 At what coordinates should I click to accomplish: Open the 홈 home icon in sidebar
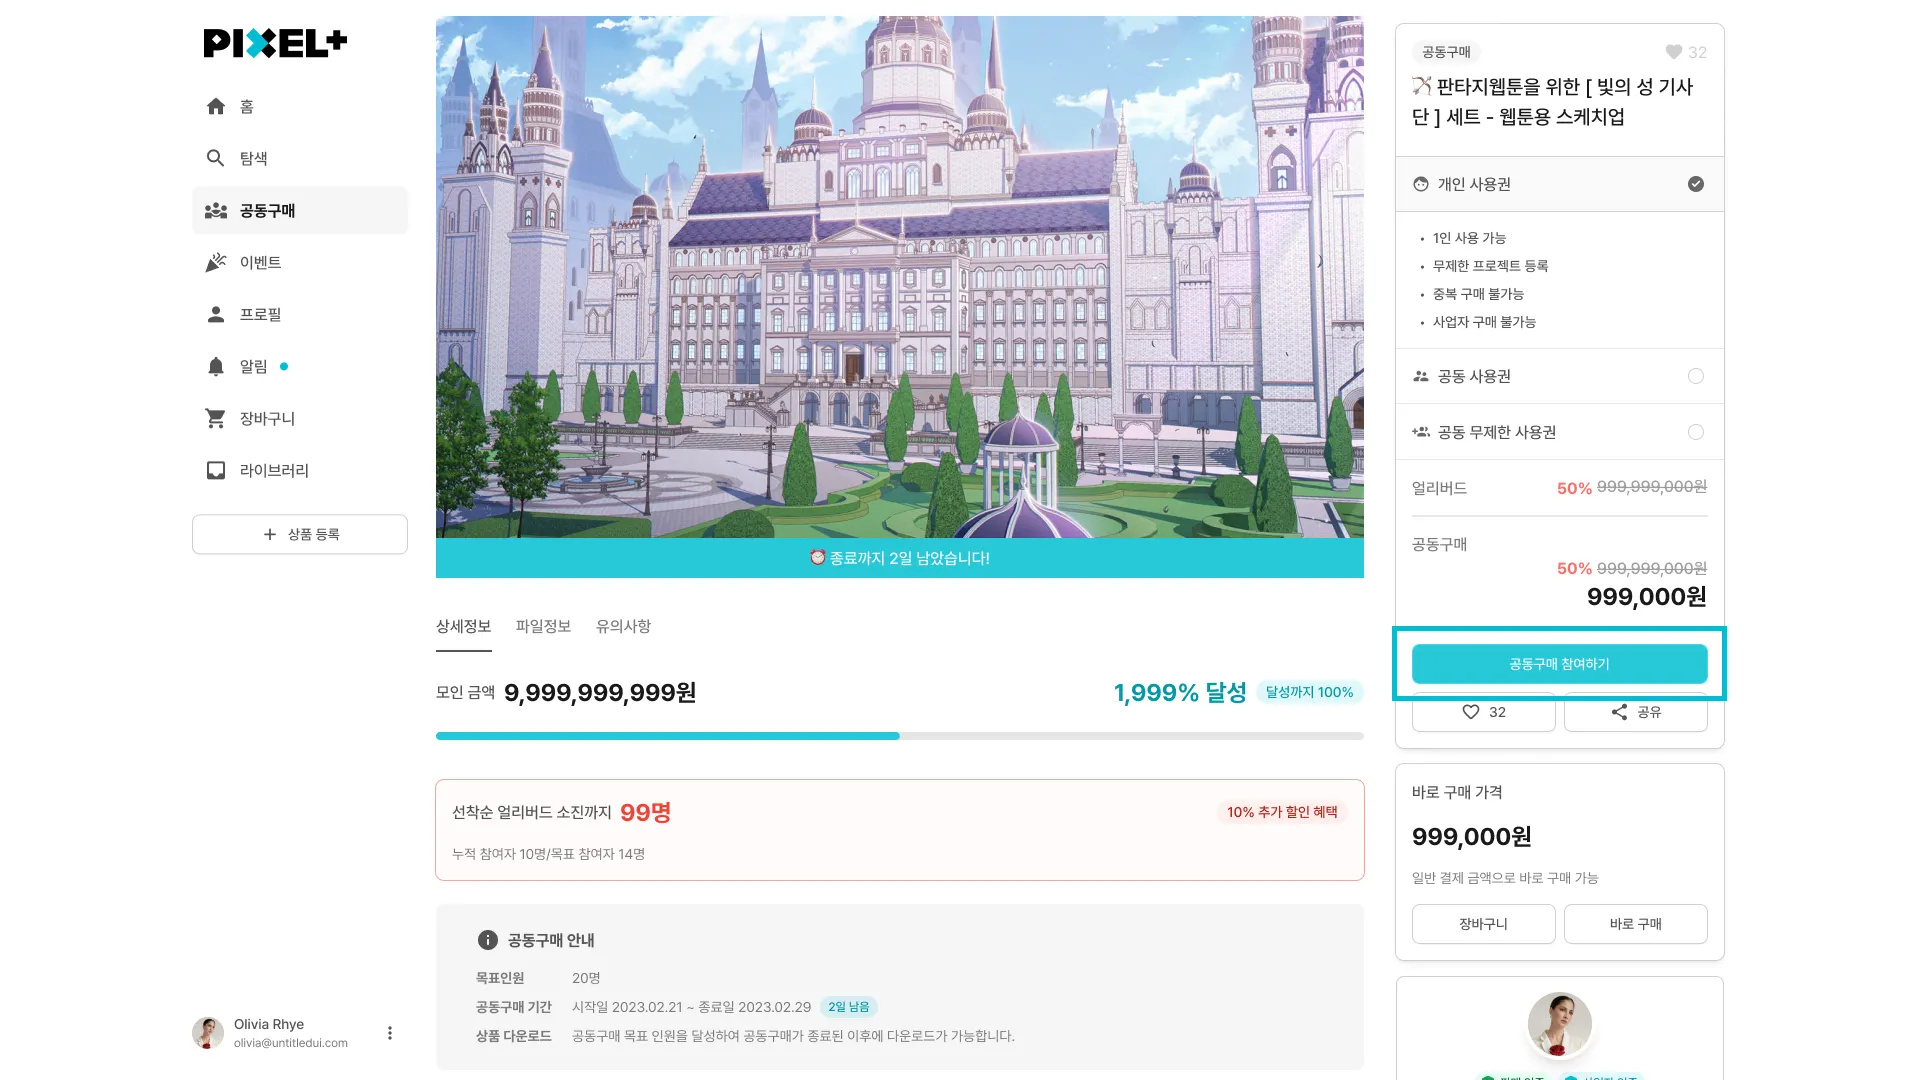pos(216,106)
